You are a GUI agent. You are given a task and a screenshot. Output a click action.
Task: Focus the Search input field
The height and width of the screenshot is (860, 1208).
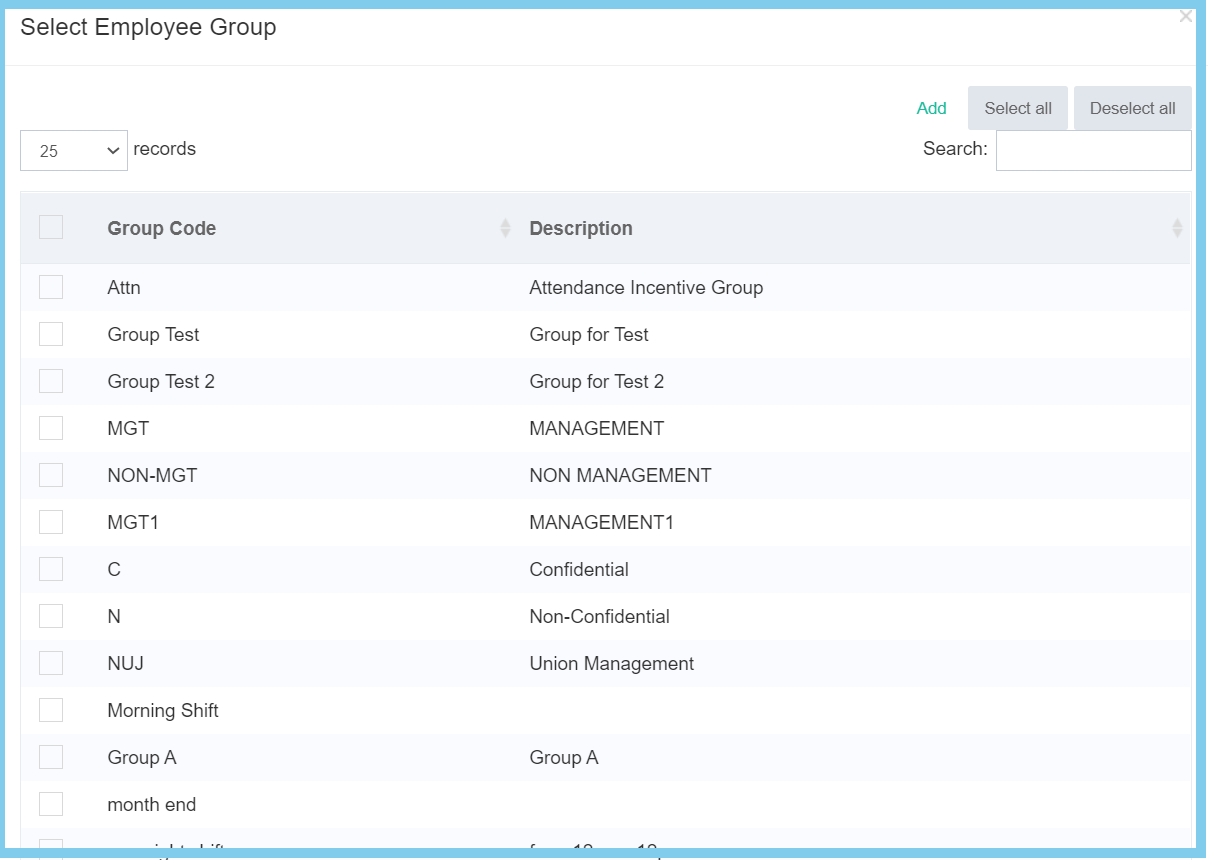(1093, 150)
